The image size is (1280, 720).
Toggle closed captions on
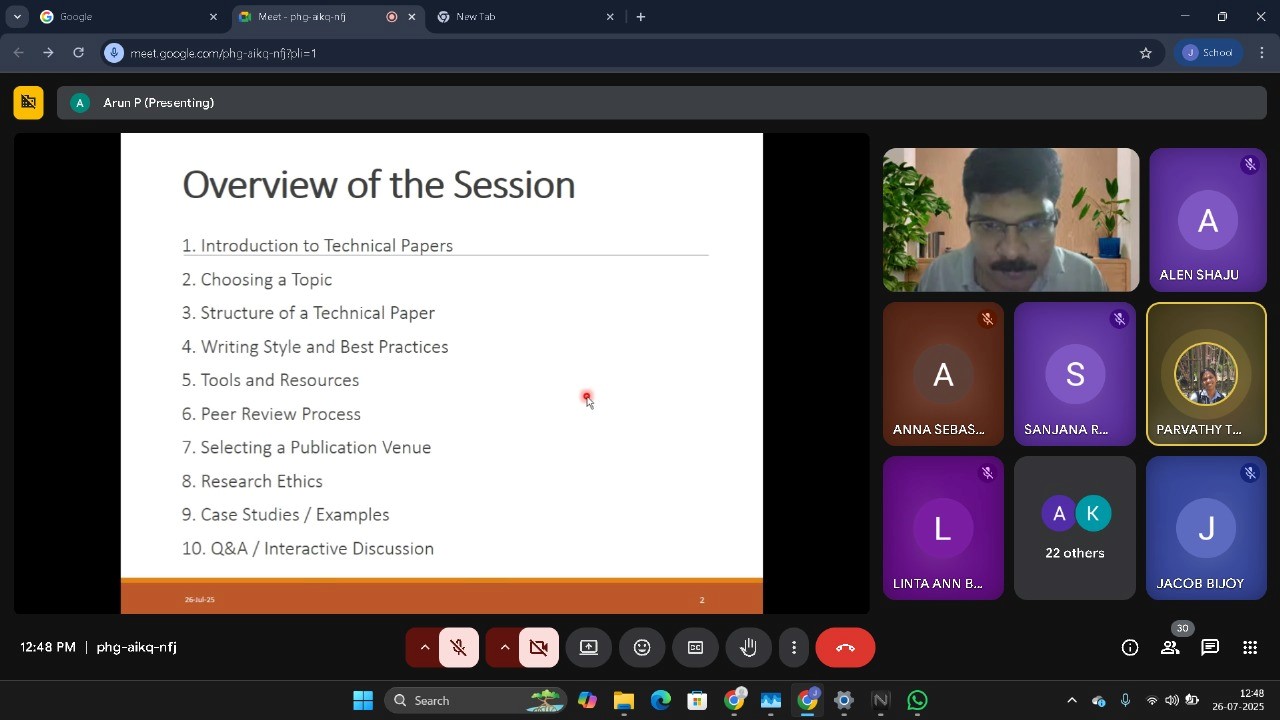(x=695, y=648)
